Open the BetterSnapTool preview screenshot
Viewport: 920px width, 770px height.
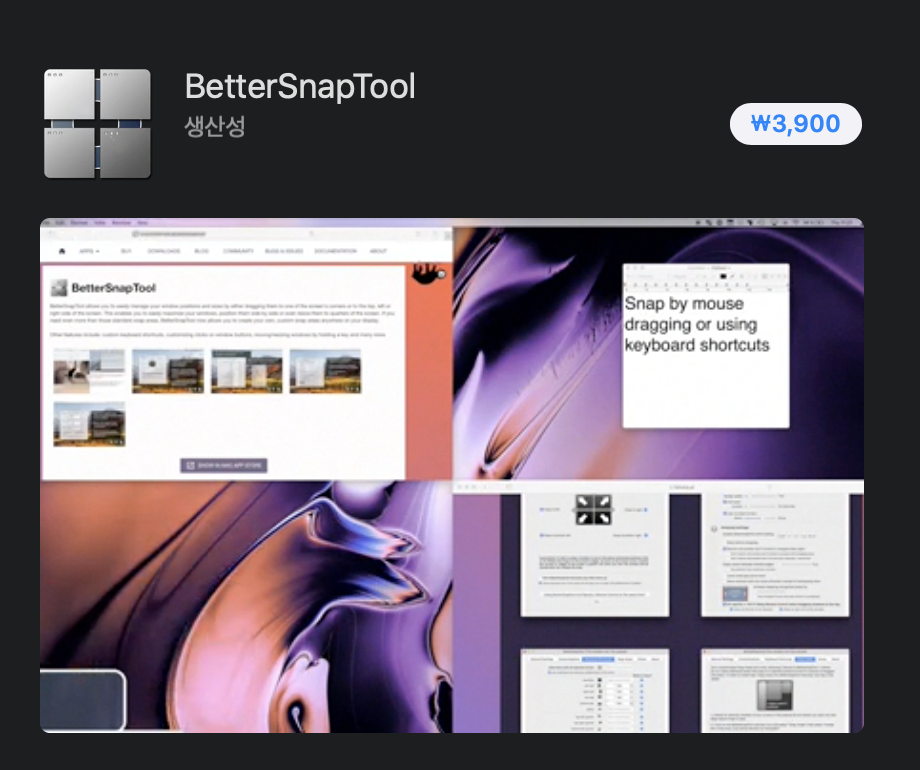tap(452, 475)
